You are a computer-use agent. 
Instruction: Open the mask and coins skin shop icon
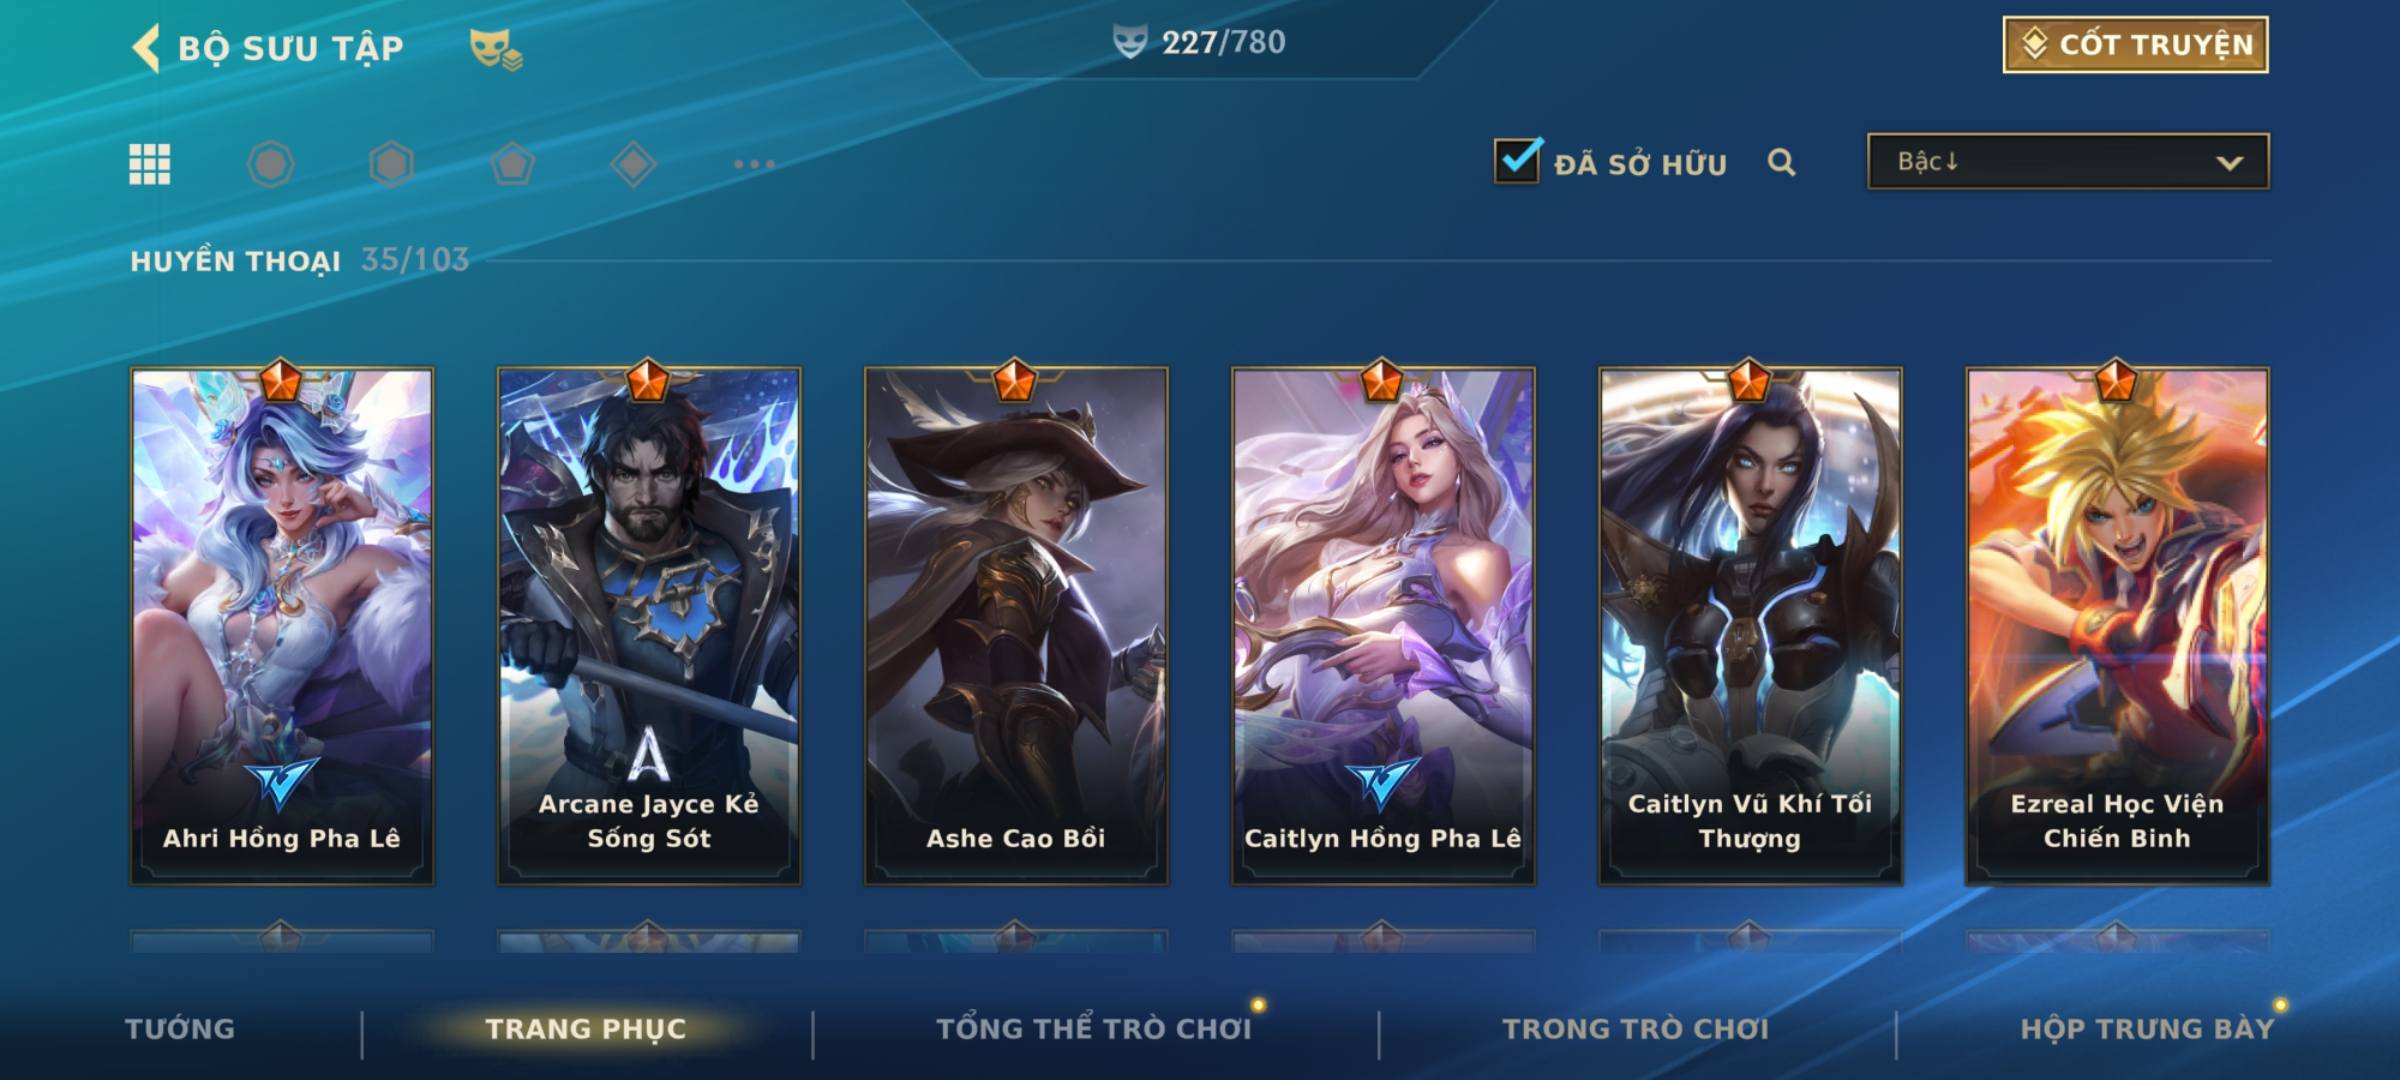pos(496,48)
